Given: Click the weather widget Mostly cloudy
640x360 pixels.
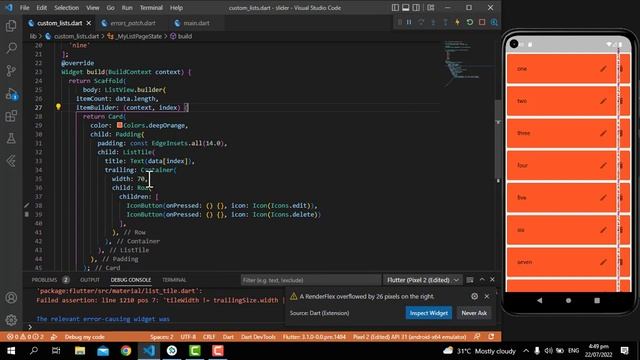Looking at the screenshot, I should click(479, 351).
